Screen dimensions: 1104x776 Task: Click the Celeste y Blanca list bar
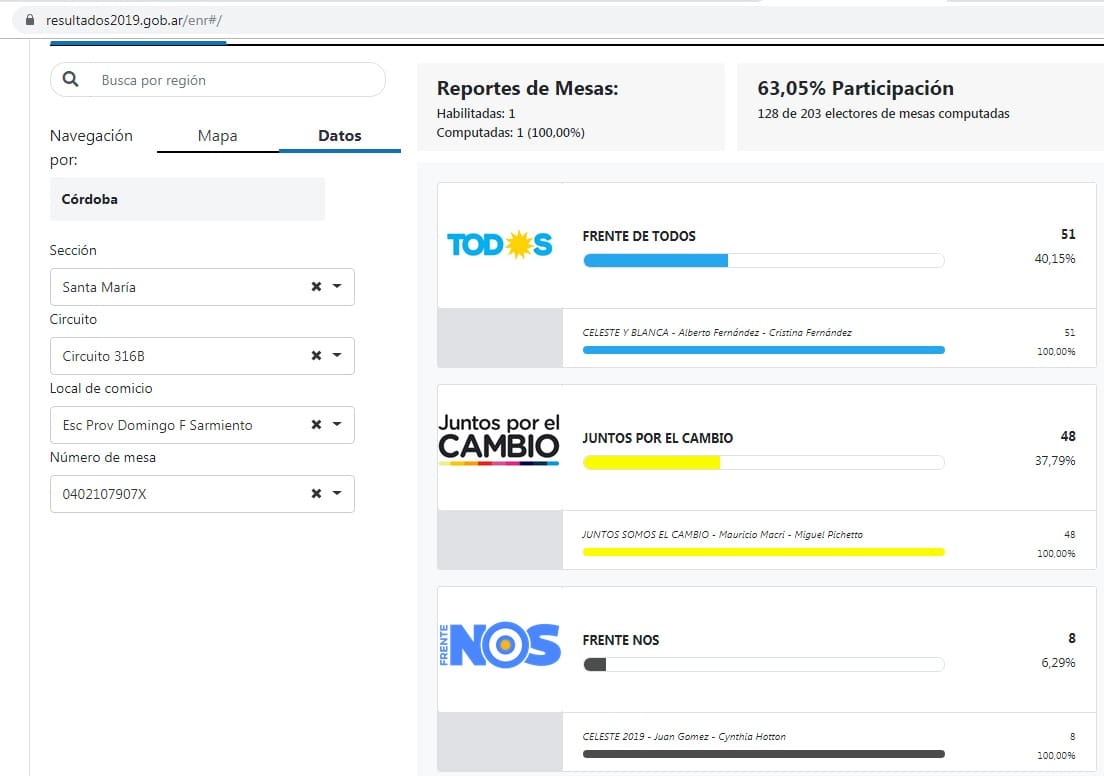pyautogui.click(x=764, y=350)
